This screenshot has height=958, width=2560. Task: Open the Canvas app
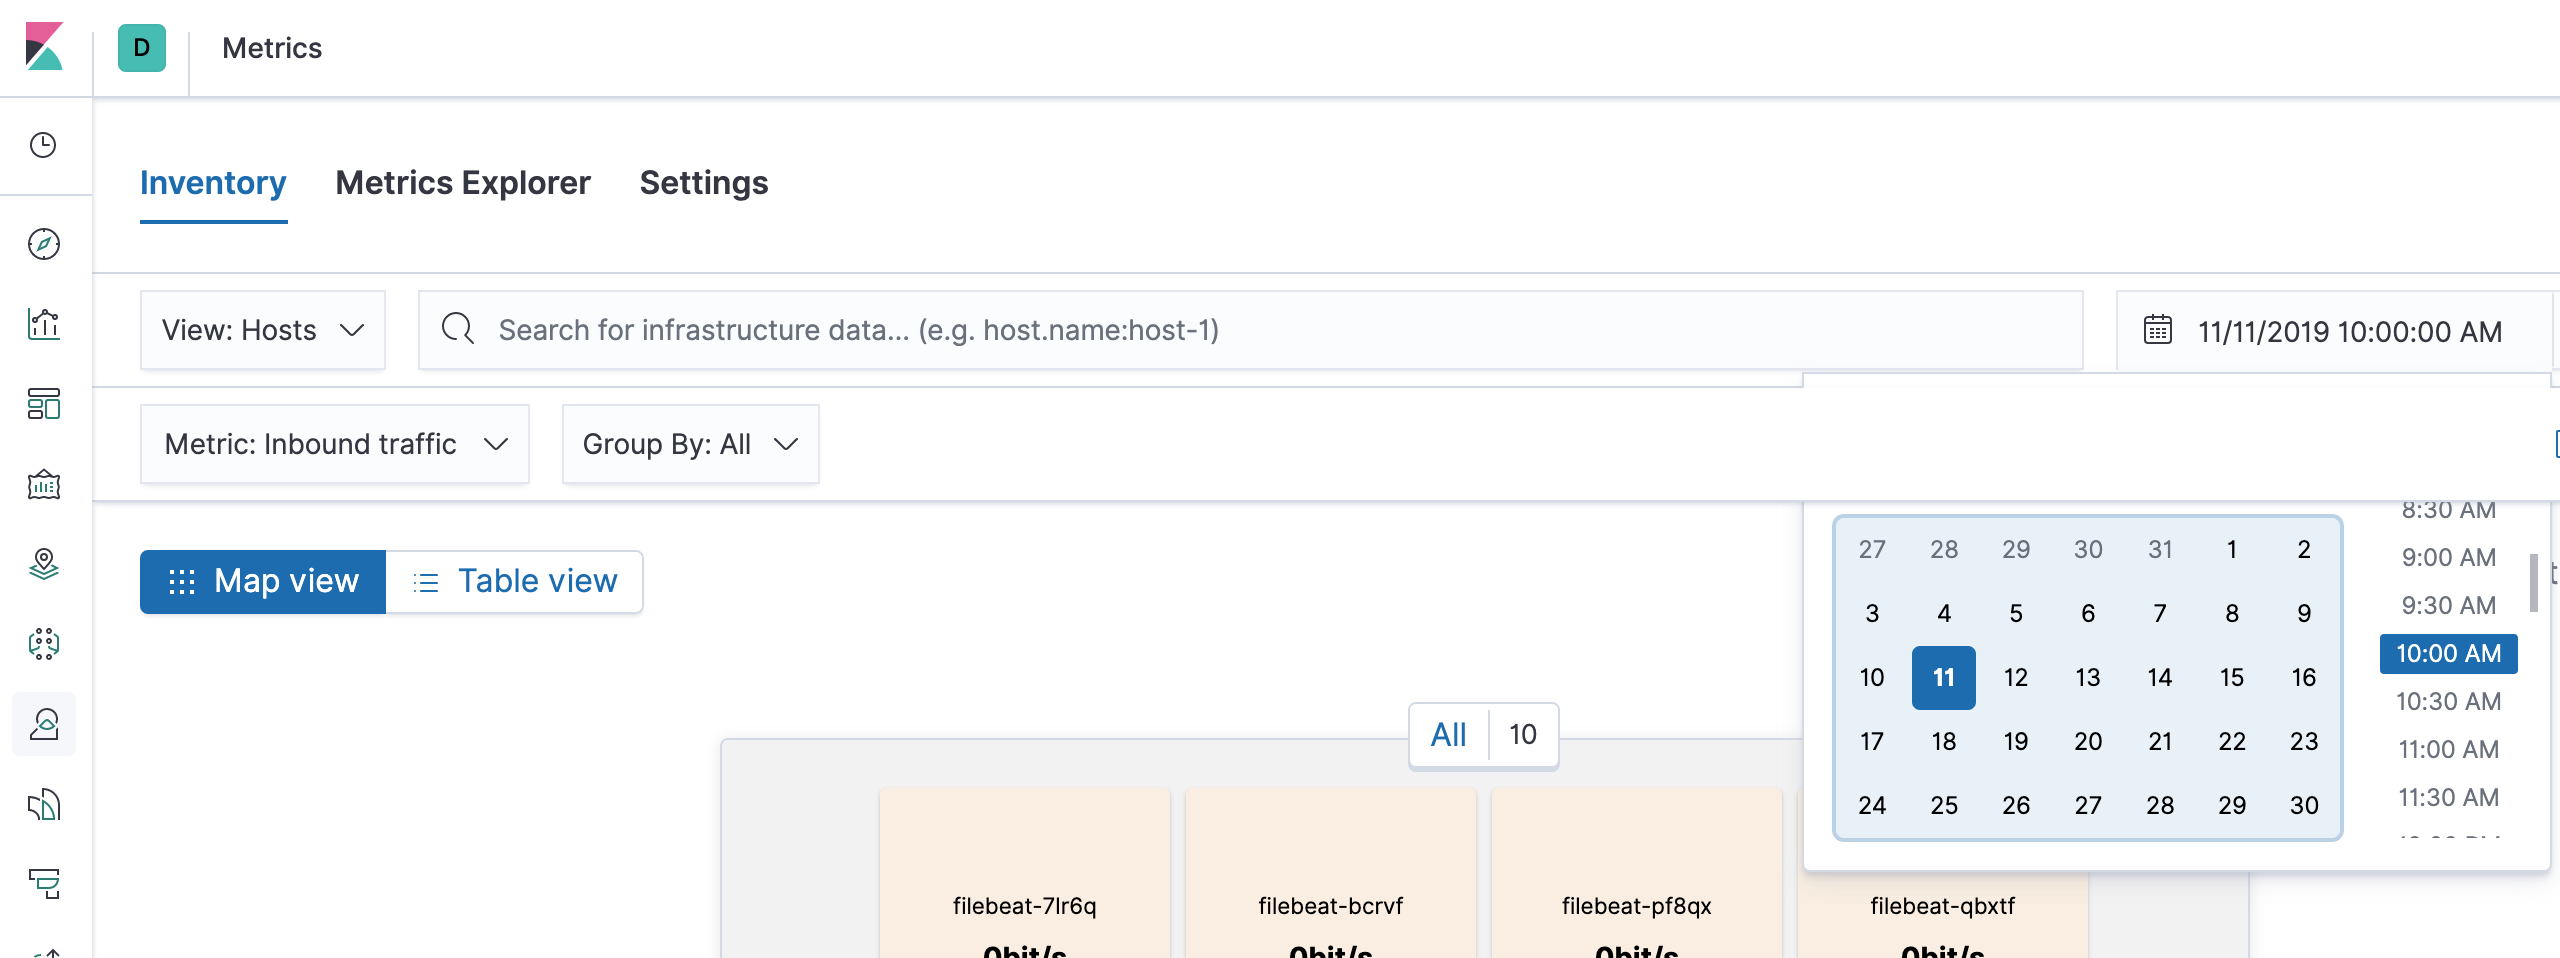pyautogui.click(x=44, y=485)
